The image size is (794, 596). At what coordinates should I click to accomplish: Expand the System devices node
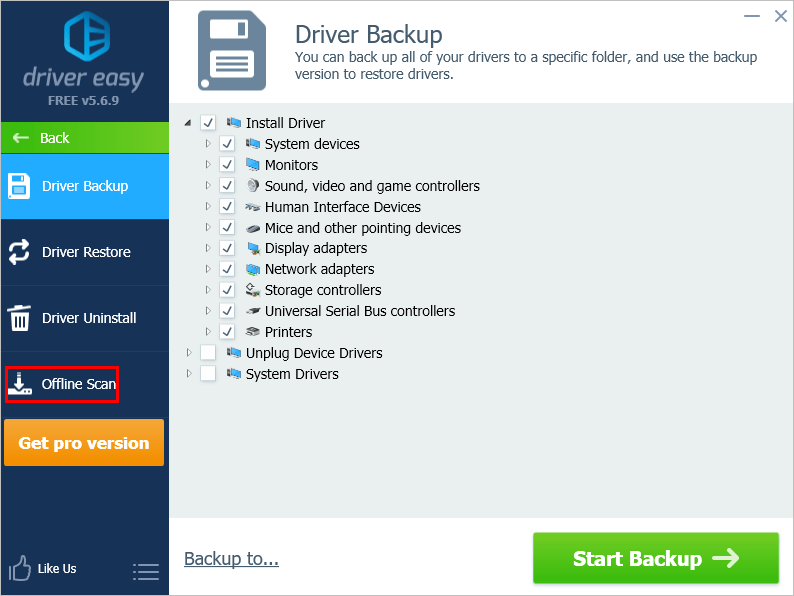pos(208,143)
